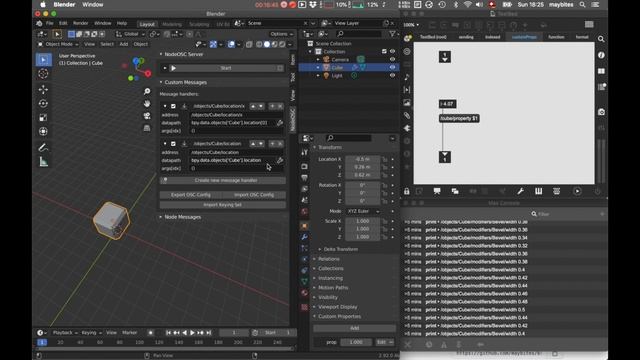This screenshot has width=640, height=360.
Task: Open the XYZ Euler rotation mode dropdown
Action: (363, 211)
